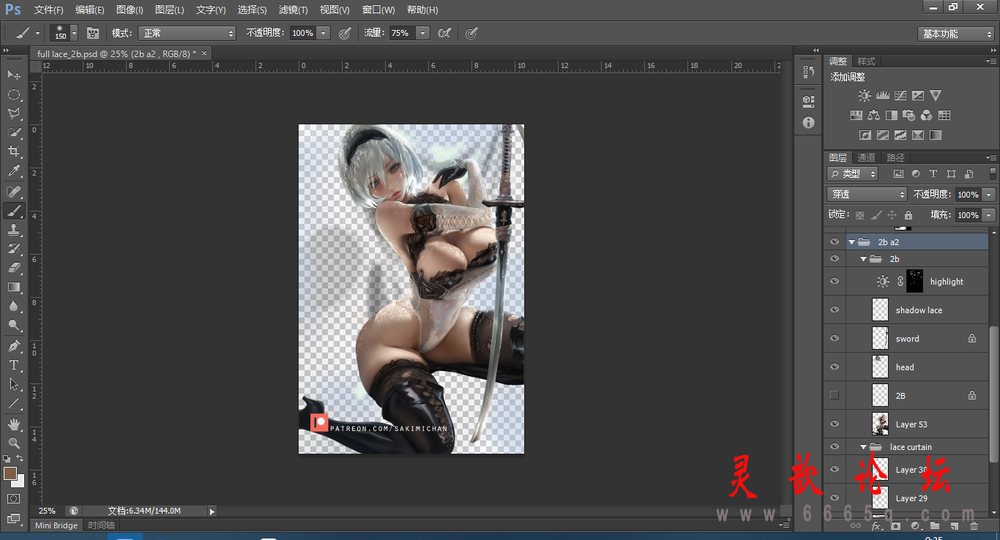Click the background color swatch
This screenshot has width=1000, height=540.
tap(20, 481)
